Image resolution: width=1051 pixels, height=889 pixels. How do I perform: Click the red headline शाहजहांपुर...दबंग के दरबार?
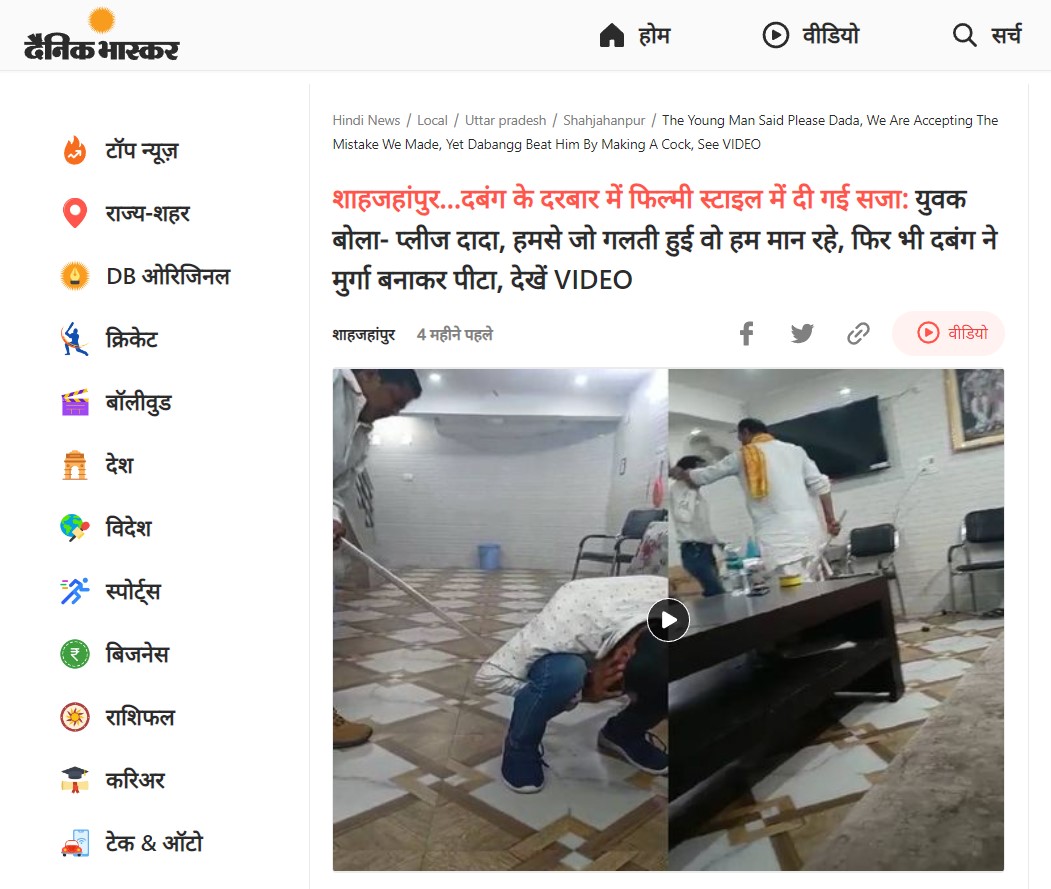(x=621, y=199)
